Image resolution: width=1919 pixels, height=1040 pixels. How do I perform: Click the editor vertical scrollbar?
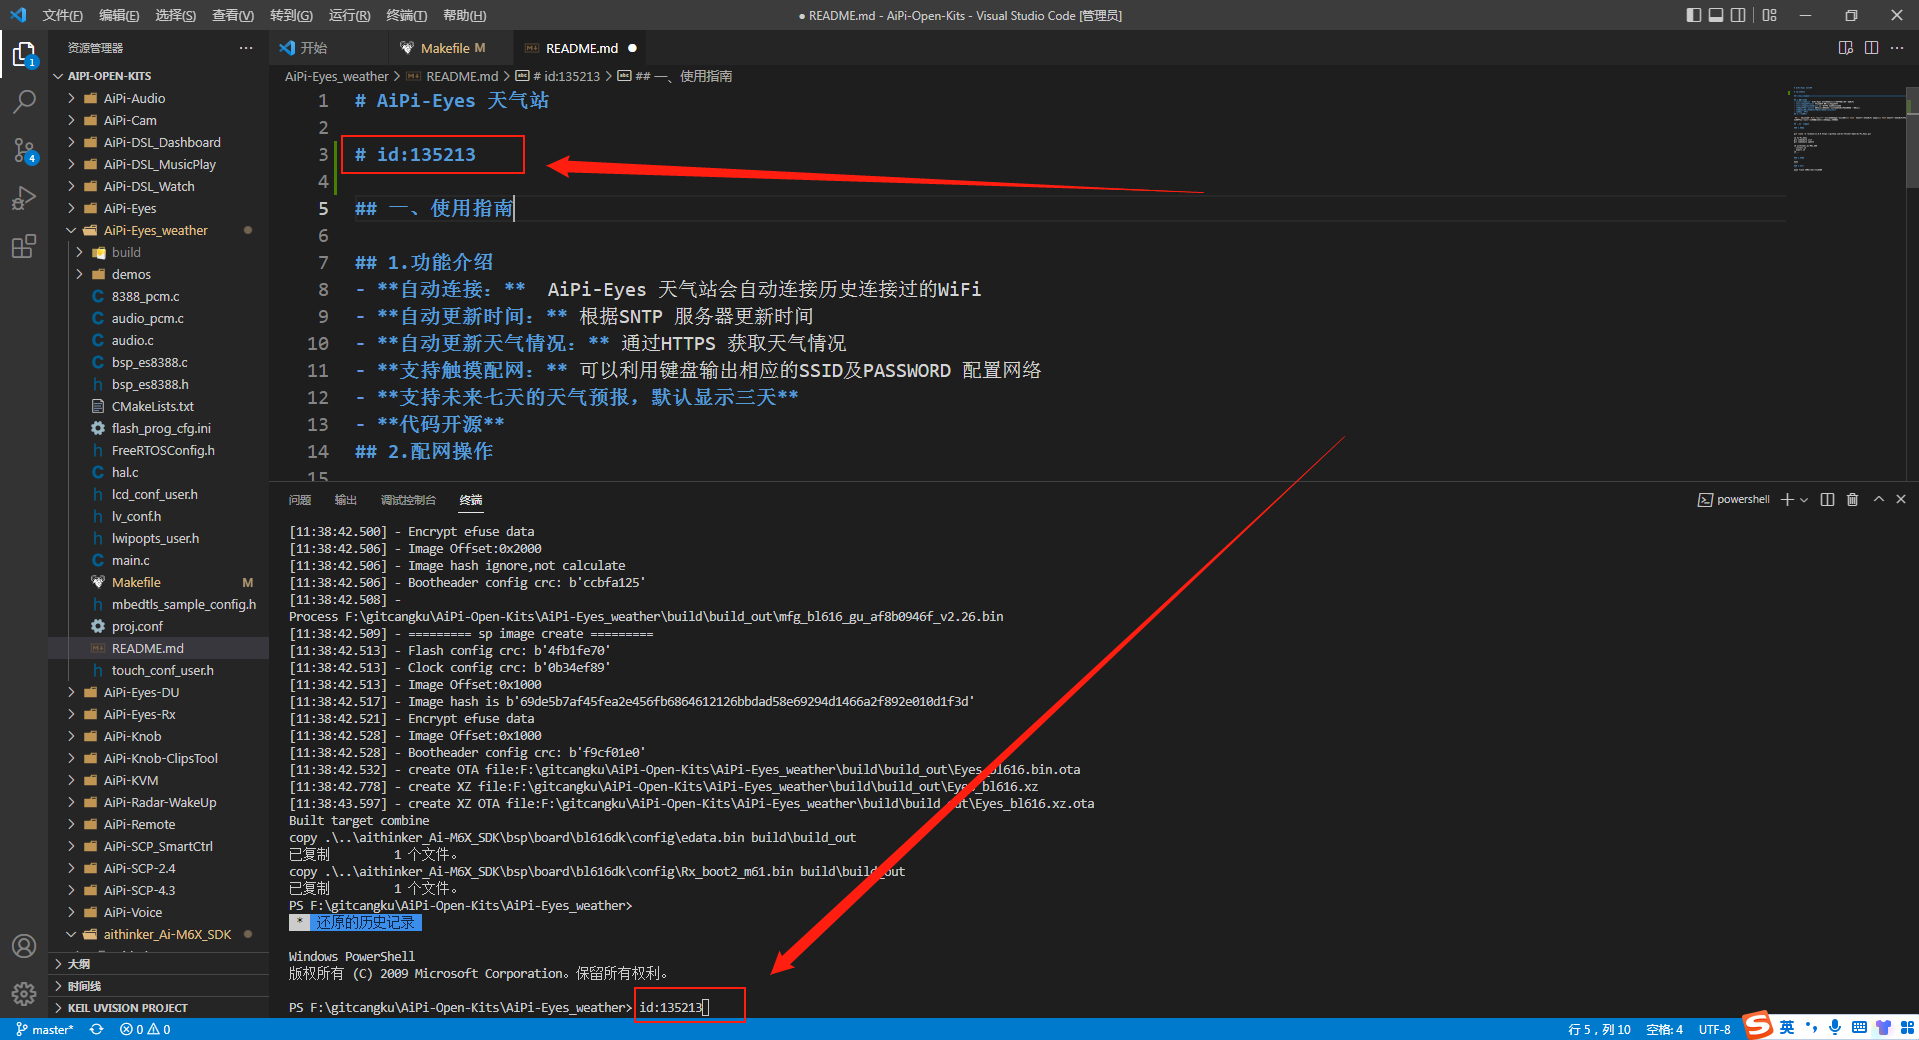tap(1912, 138)
